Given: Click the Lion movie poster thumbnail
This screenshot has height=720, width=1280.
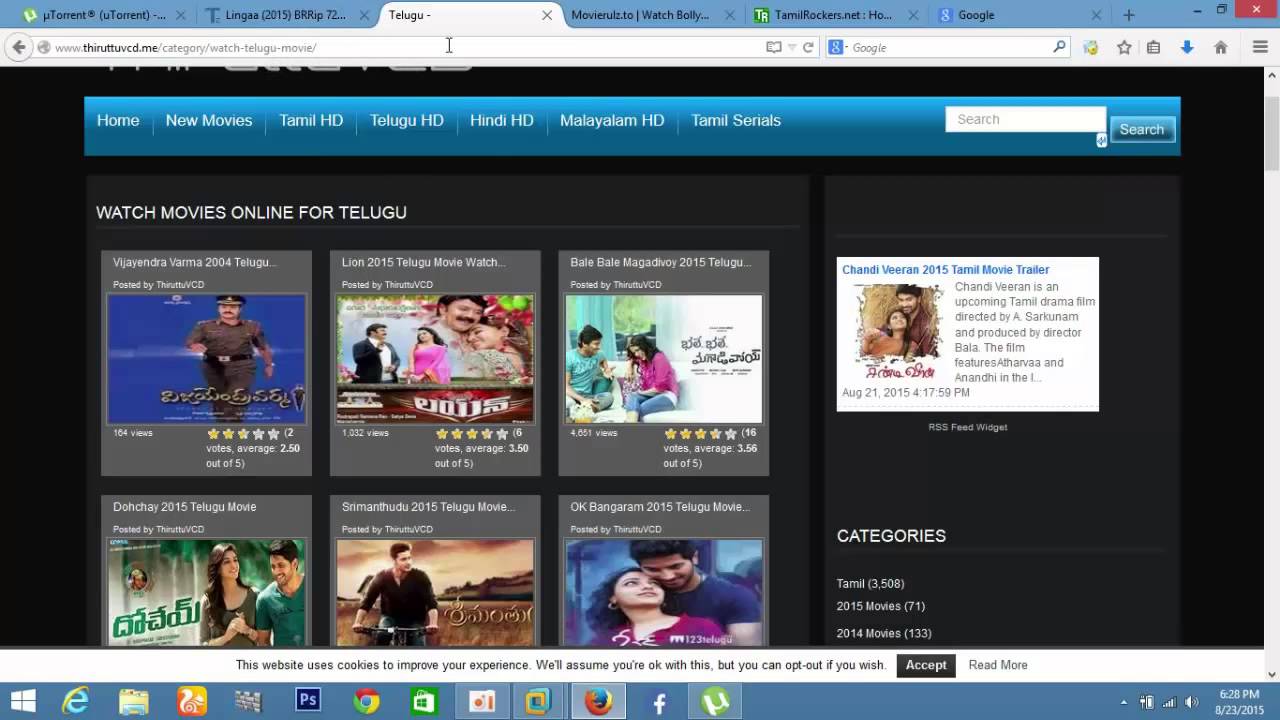Looking at the screenshot, I should click(x=435, y=359).
